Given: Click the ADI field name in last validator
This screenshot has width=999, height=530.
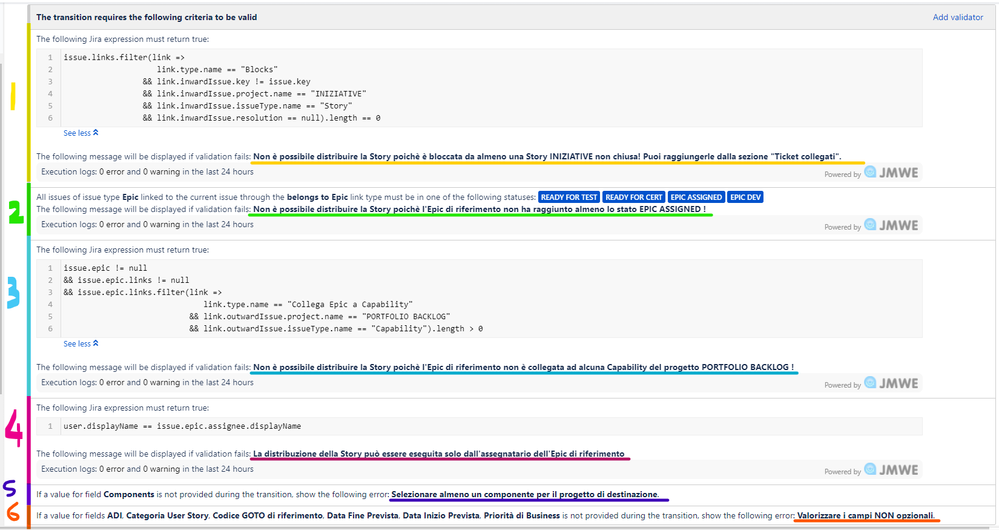Looking at the screenshot, I should [115, 516].
